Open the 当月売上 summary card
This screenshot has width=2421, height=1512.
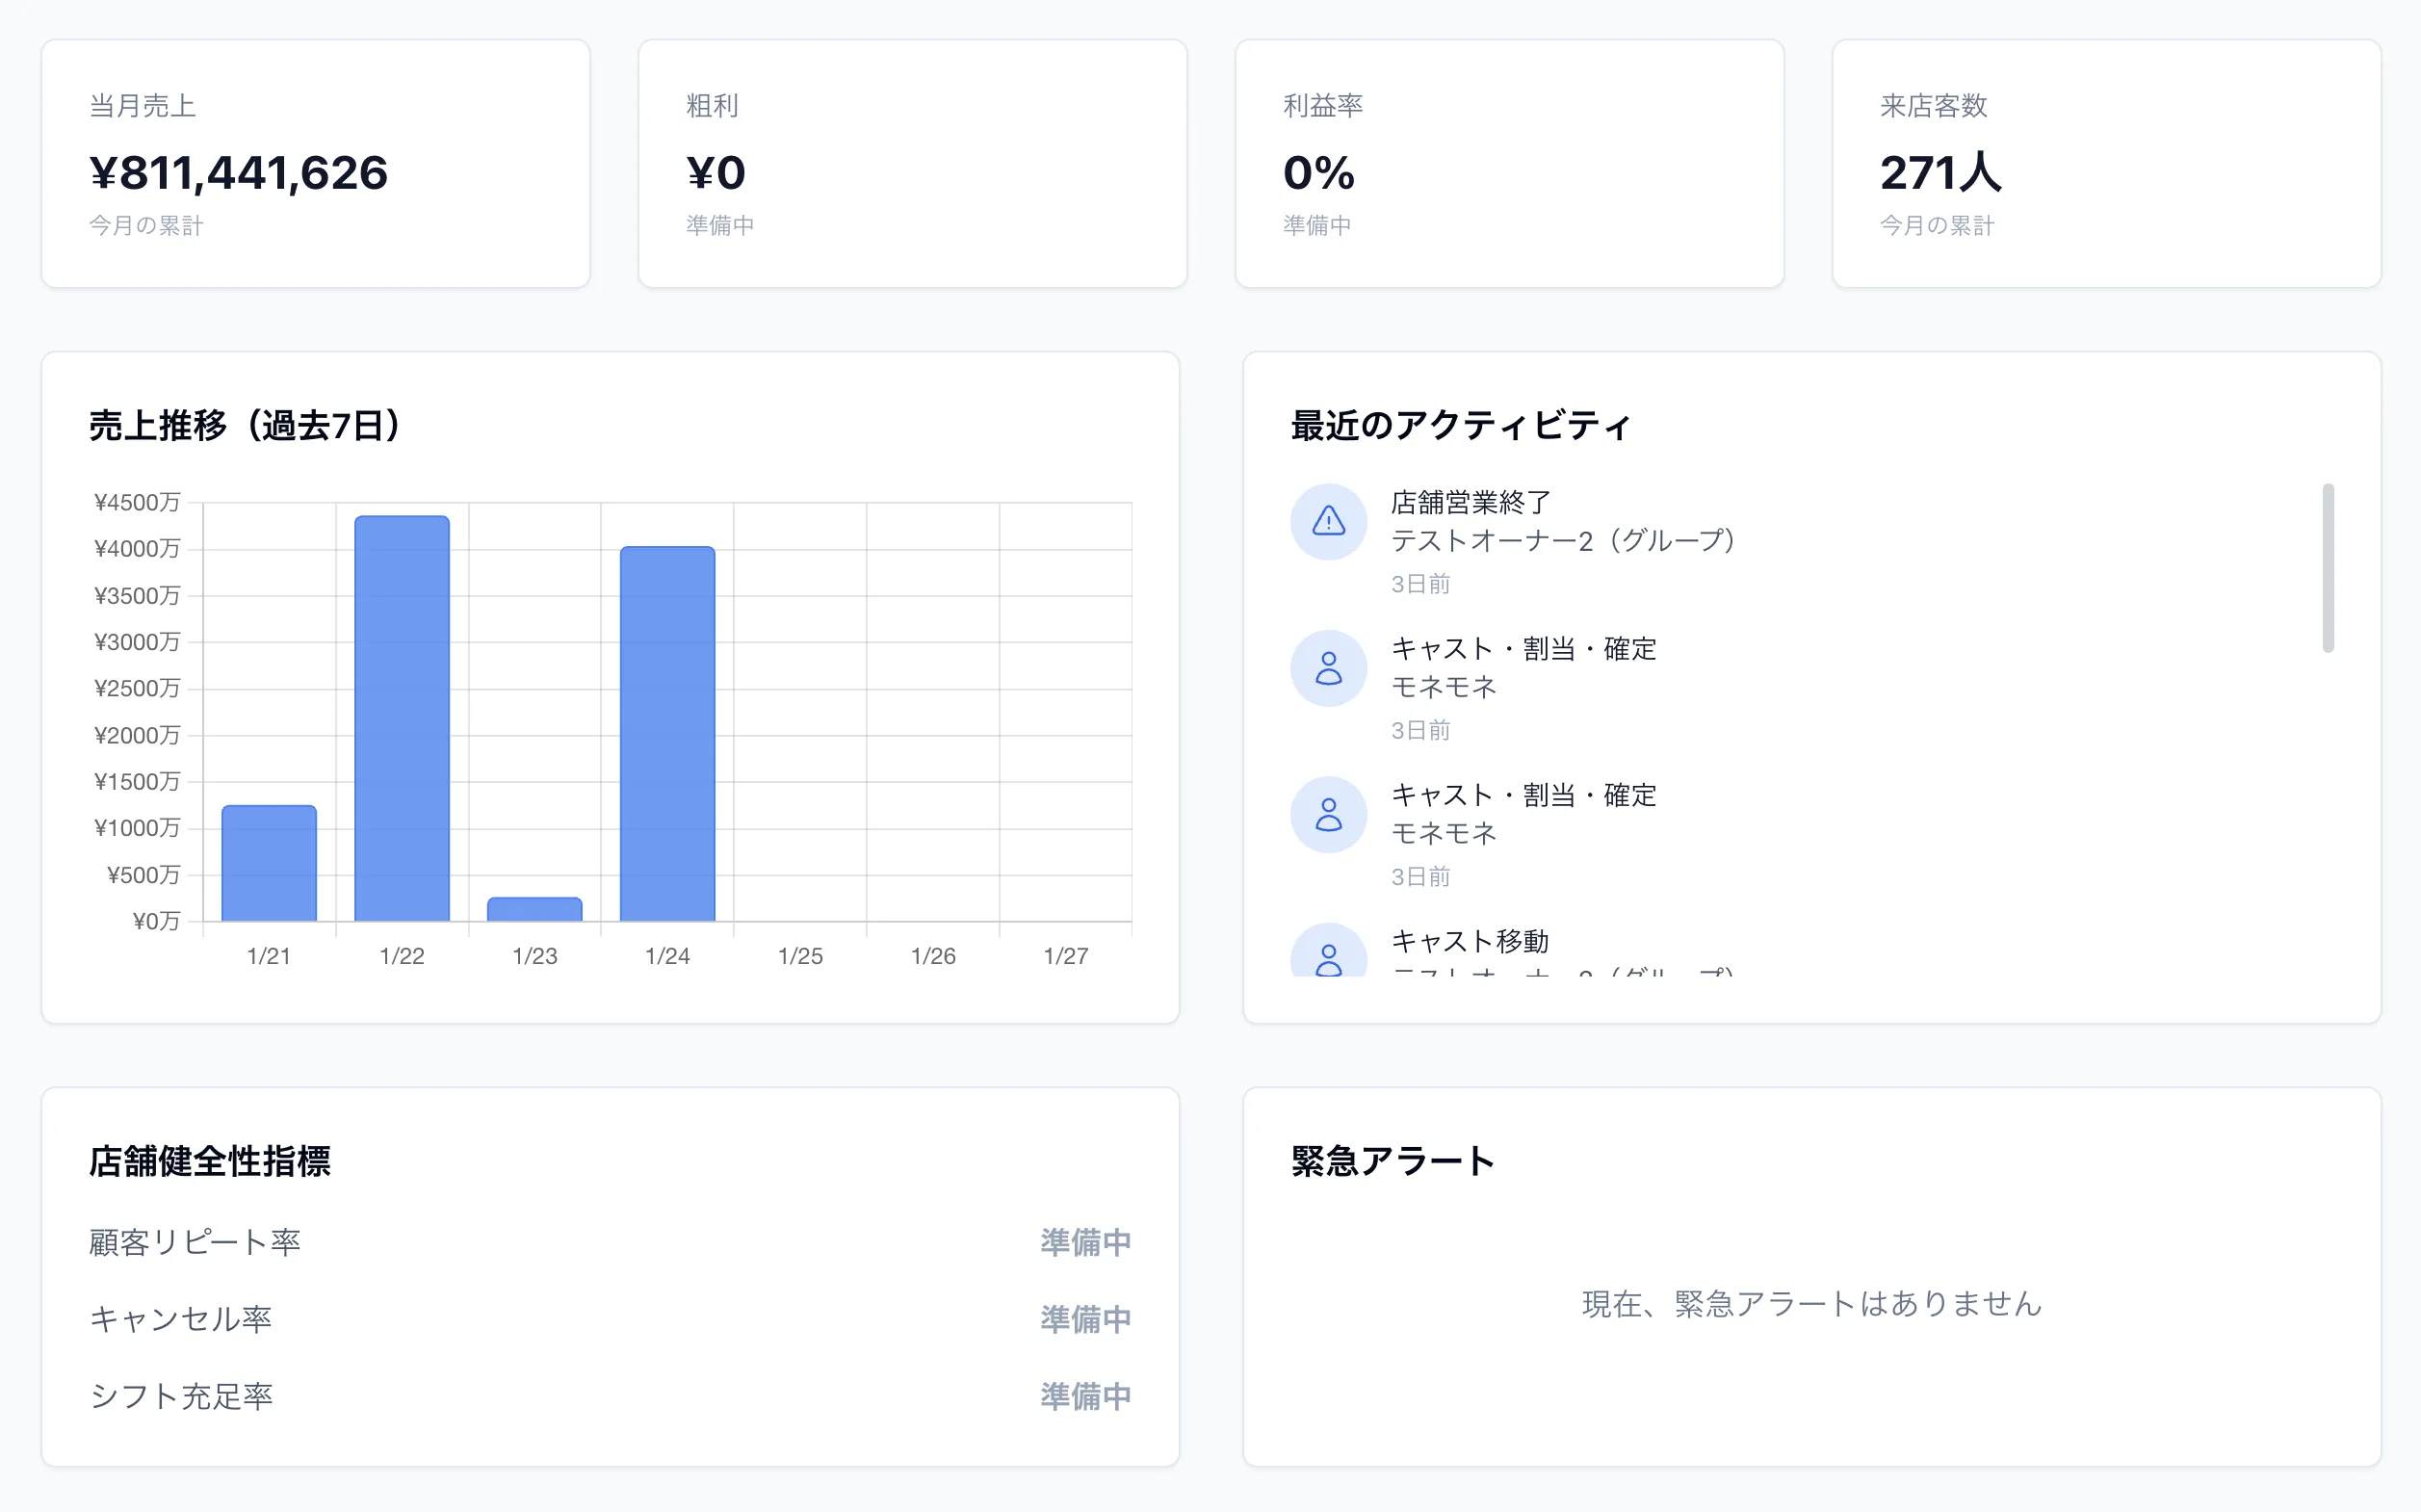pos(315,164)
